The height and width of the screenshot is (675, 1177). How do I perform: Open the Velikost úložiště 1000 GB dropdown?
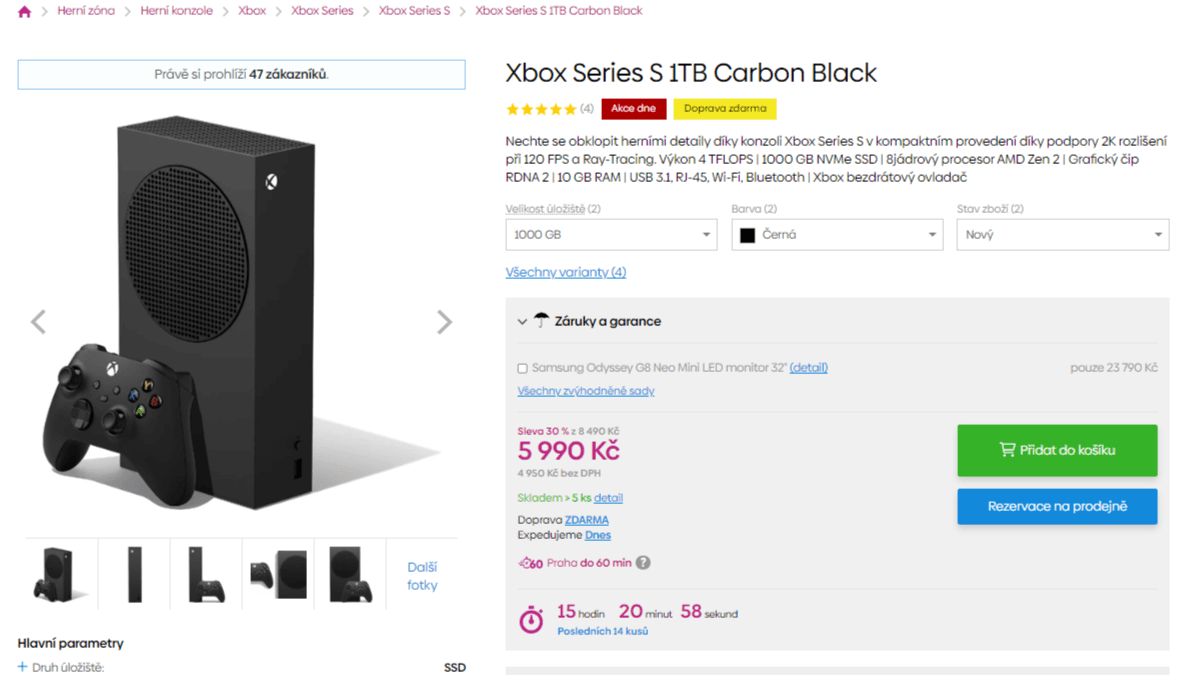[611, 235]
